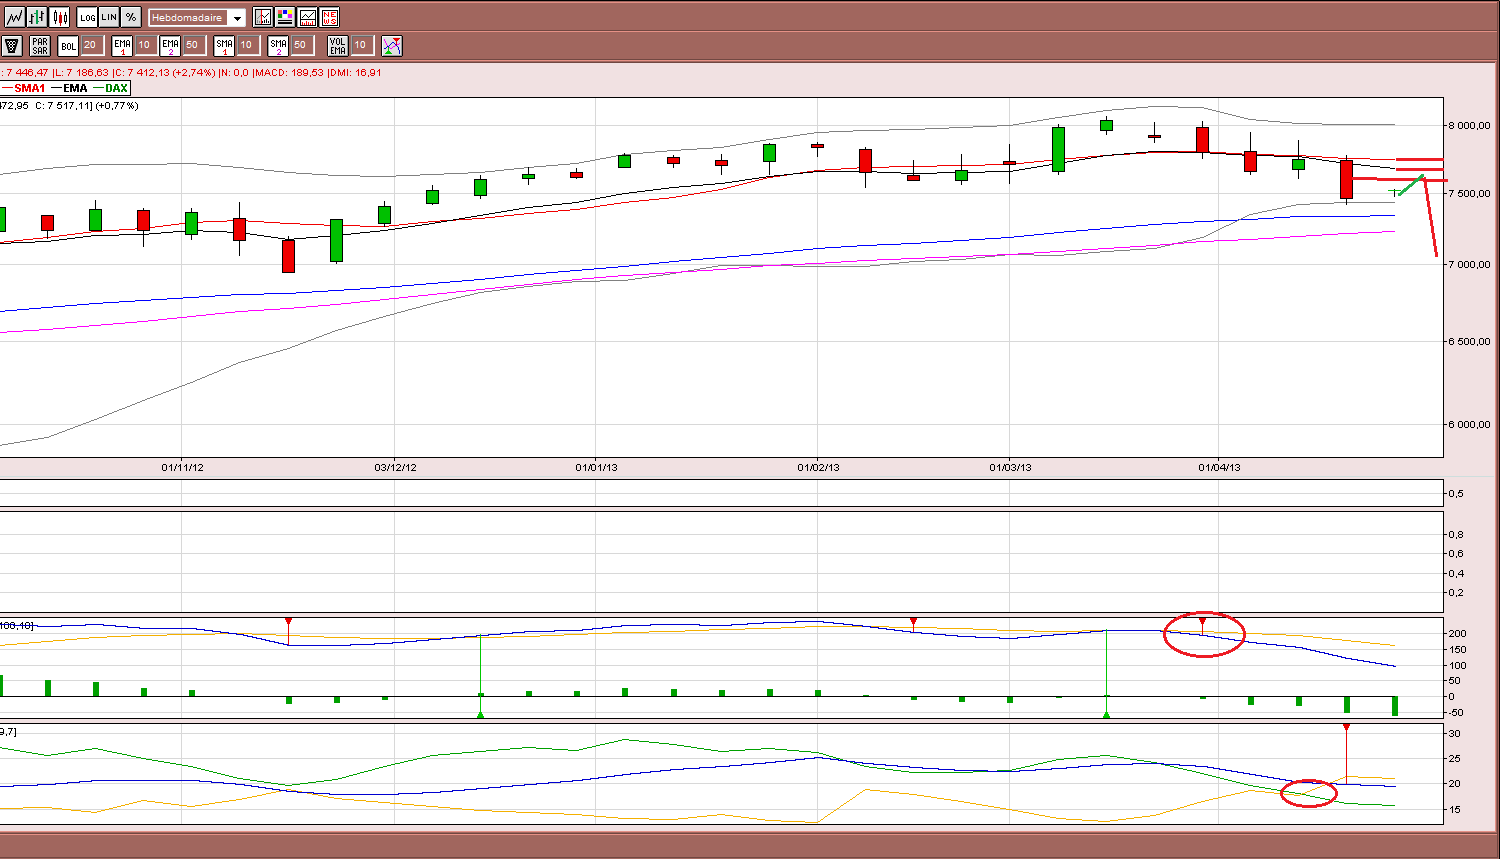Click the VOL EMA period field
The height and width of the screenshot is (859, 1500).
click(x=361, y=45)
